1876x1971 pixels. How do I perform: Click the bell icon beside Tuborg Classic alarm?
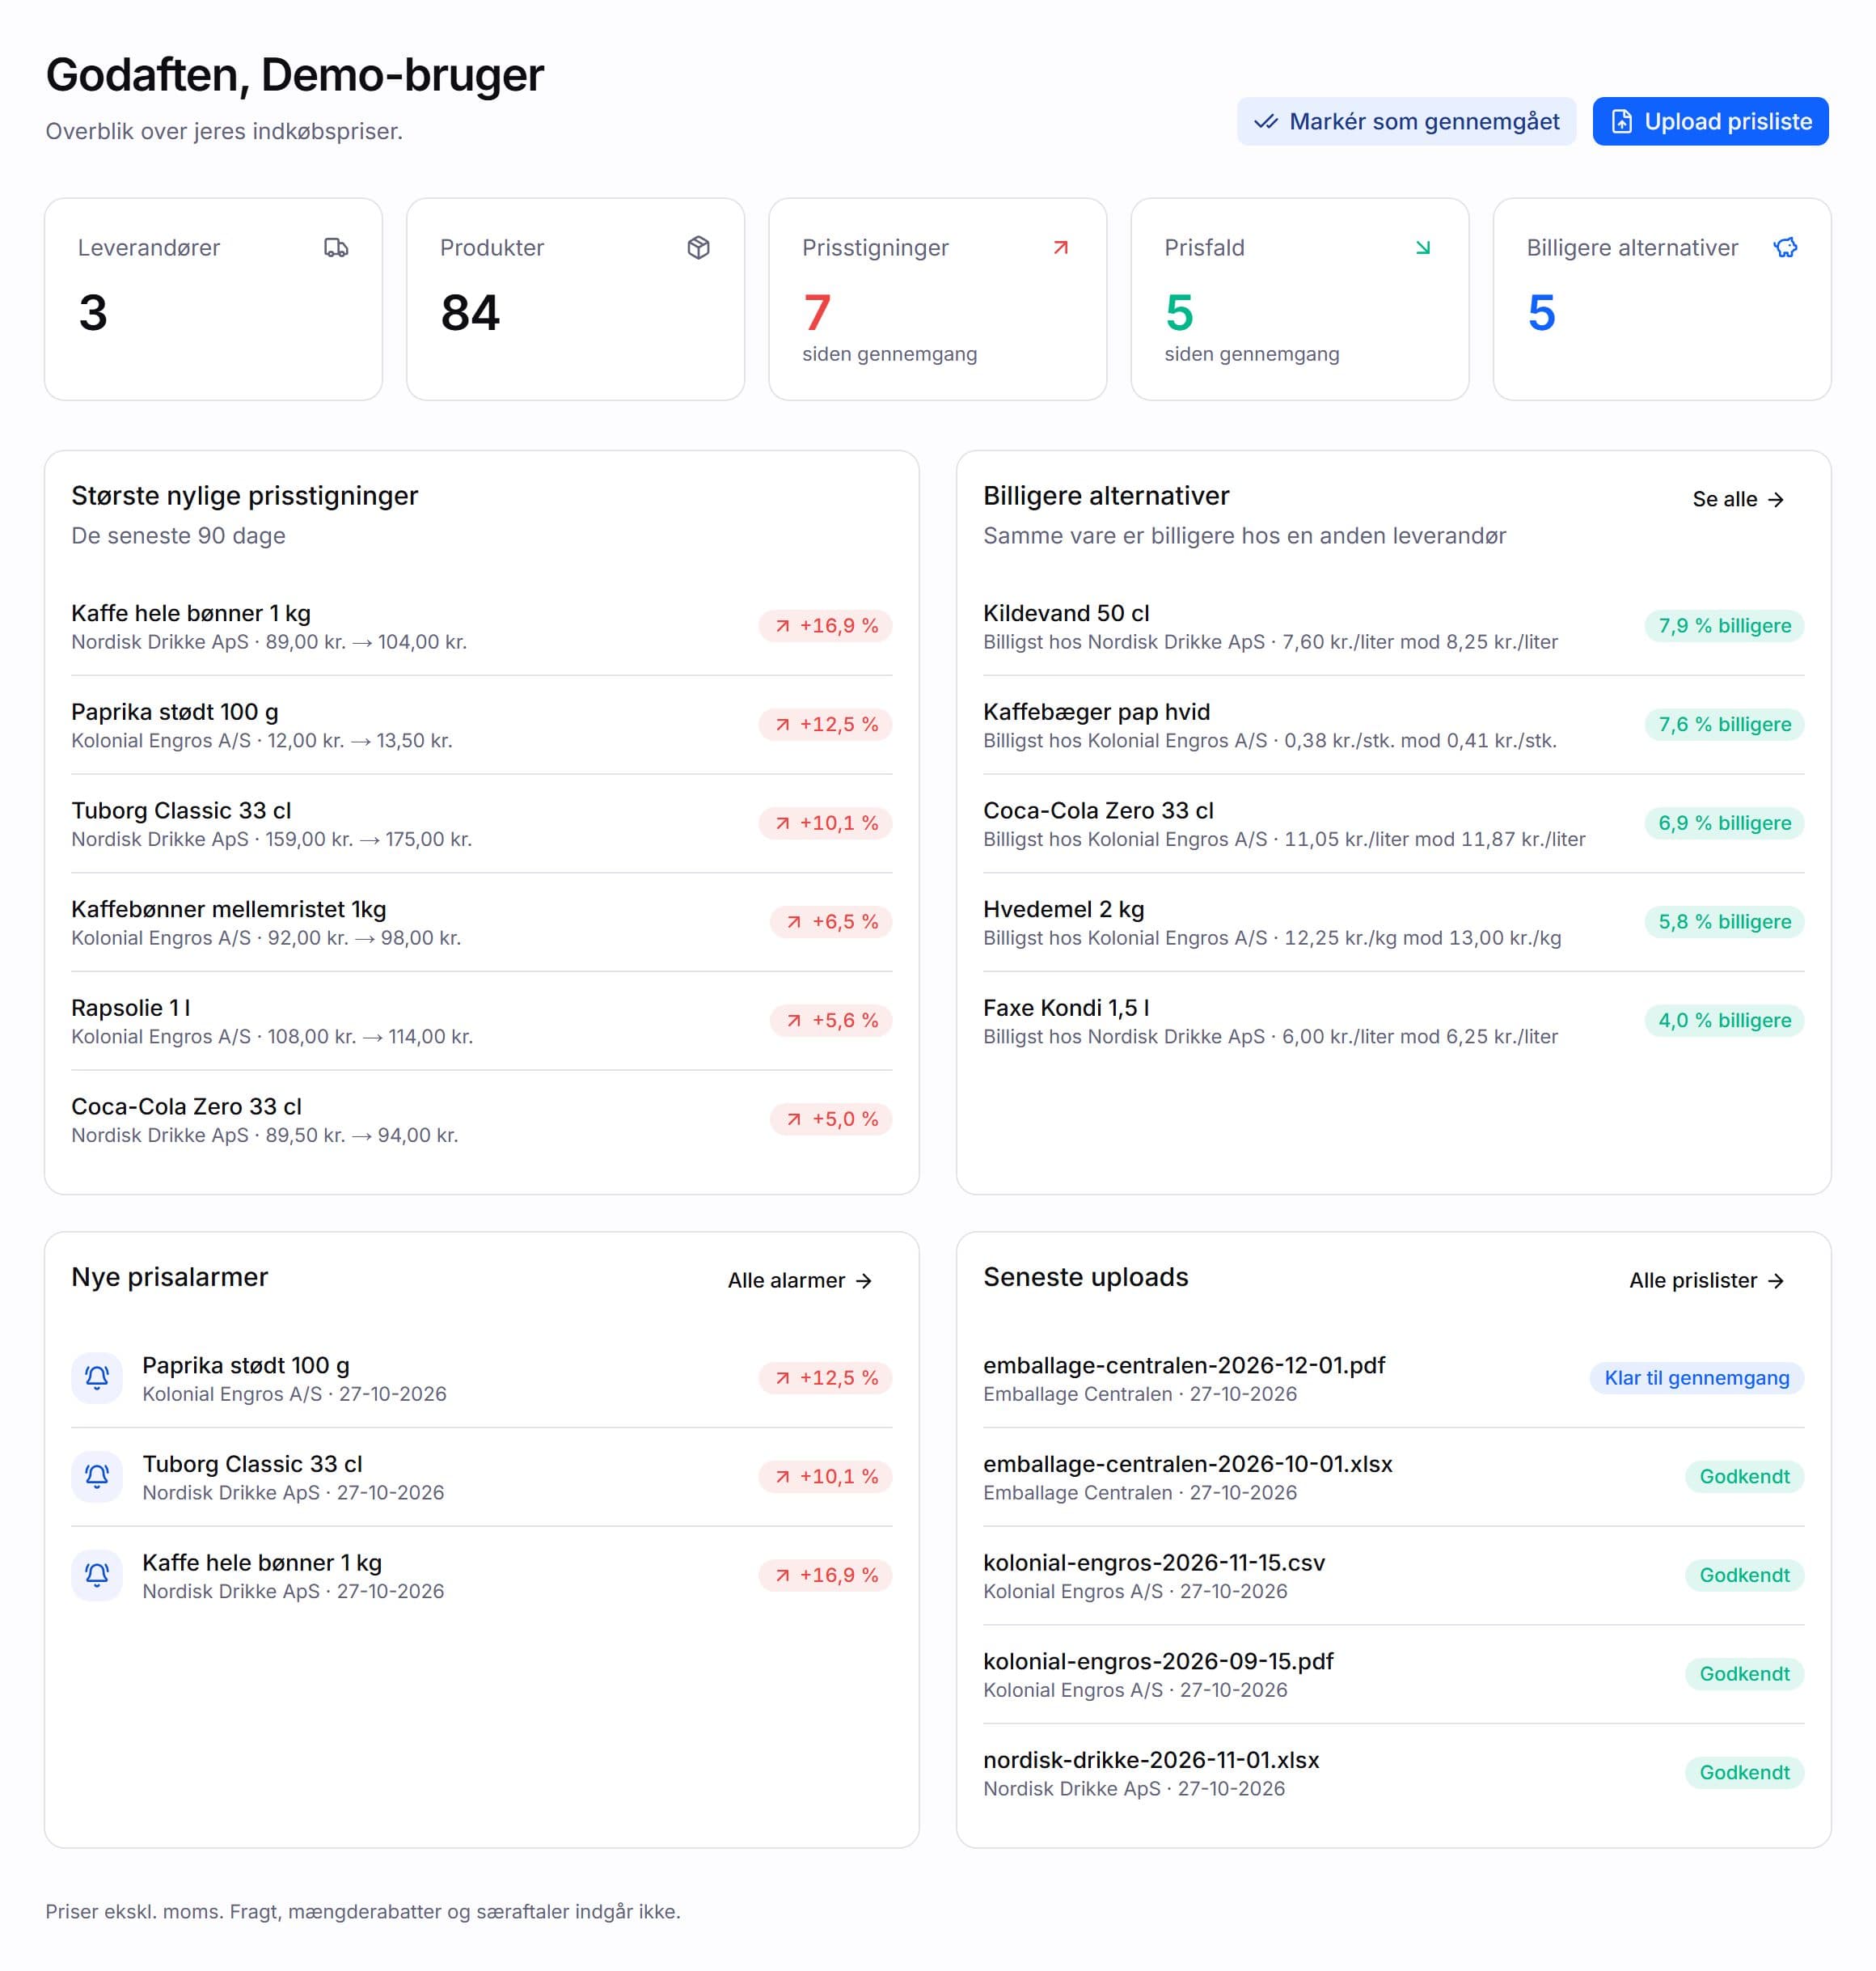(97, 1476)
